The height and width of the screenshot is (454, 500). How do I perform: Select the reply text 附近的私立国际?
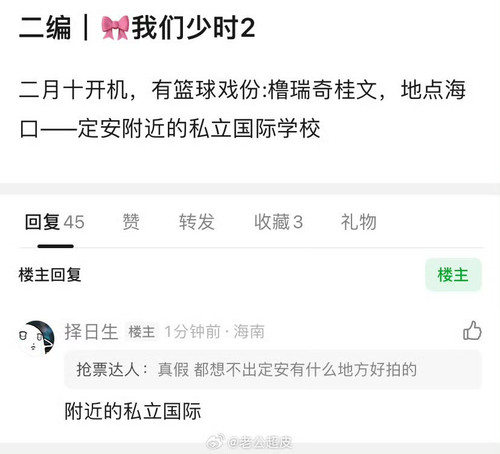pos(133,411)
